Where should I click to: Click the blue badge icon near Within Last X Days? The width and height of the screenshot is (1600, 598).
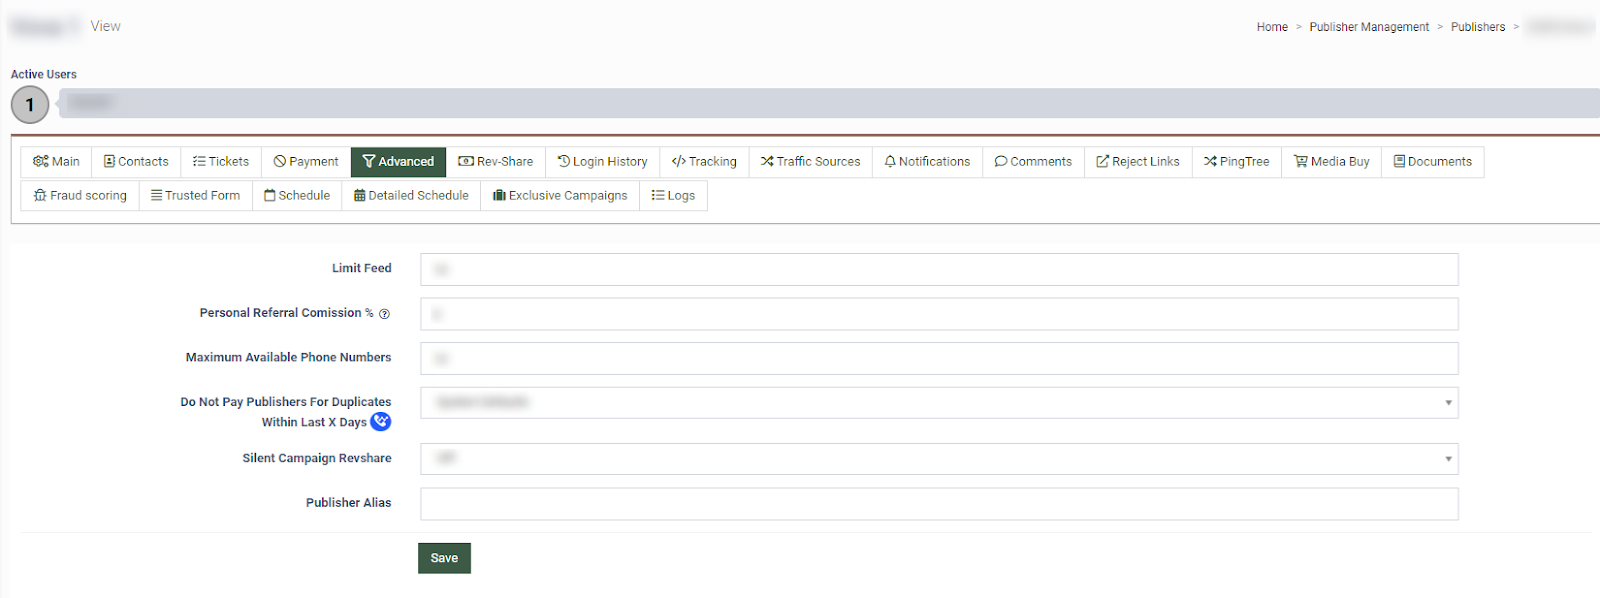380,422
